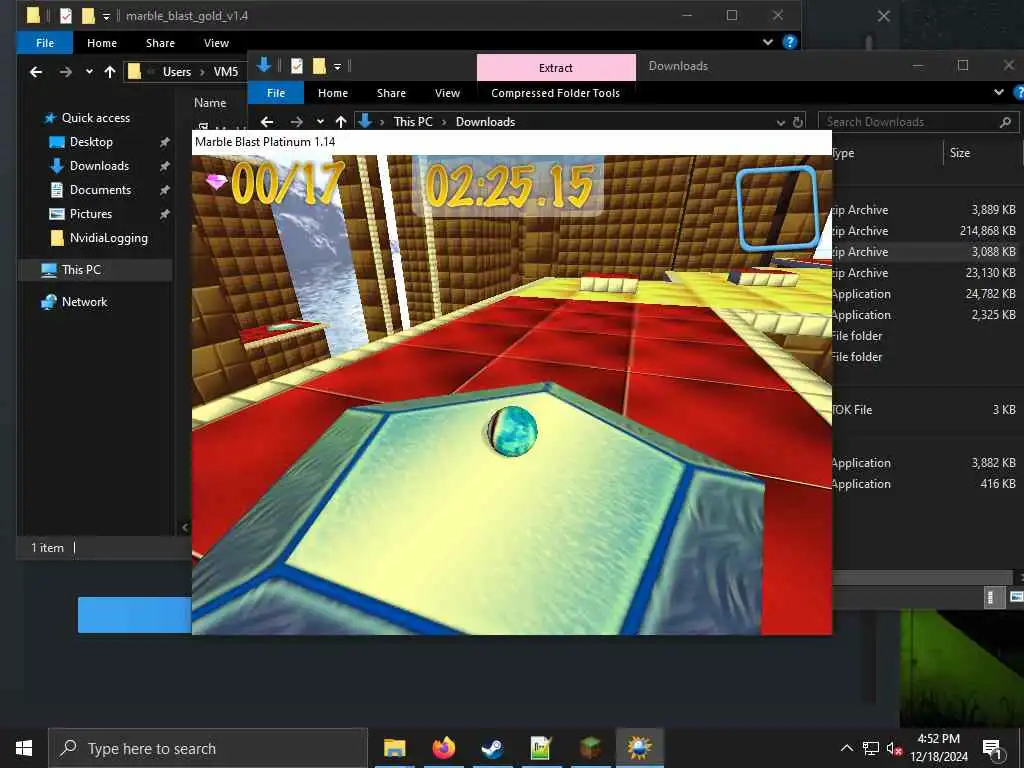Image resolution: width=1024 pixels, height=768 pixels.
Task: Expand ribbon chevron in marble_blast_gold window
Action: [x=768, y=42]
